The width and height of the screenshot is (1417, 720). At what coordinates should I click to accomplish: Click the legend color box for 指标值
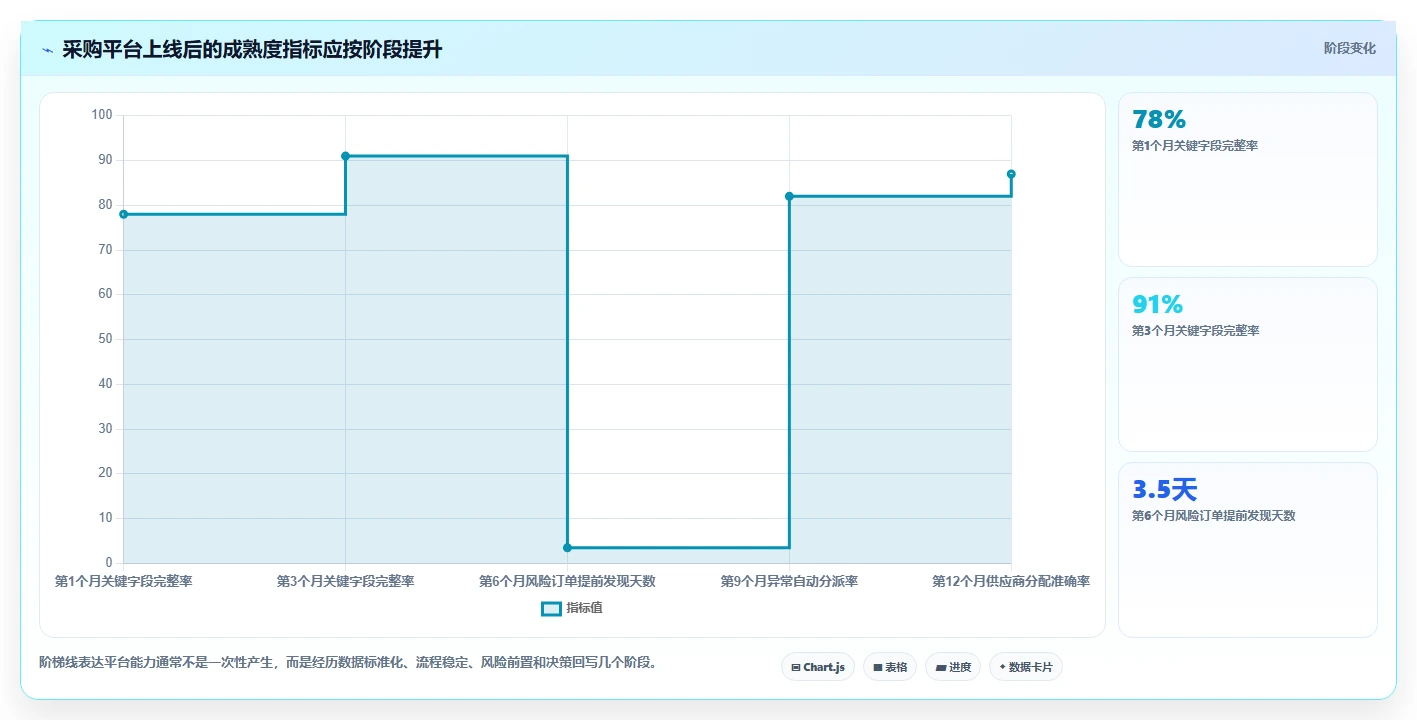point(551,608)
